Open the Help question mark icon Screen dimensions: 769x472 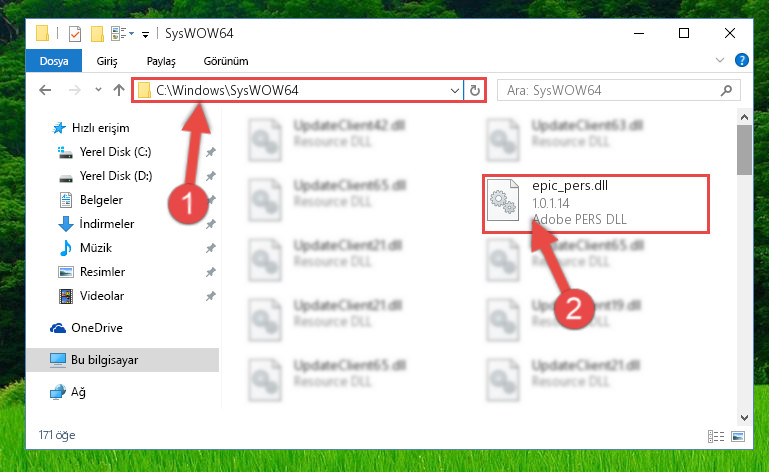742,60
